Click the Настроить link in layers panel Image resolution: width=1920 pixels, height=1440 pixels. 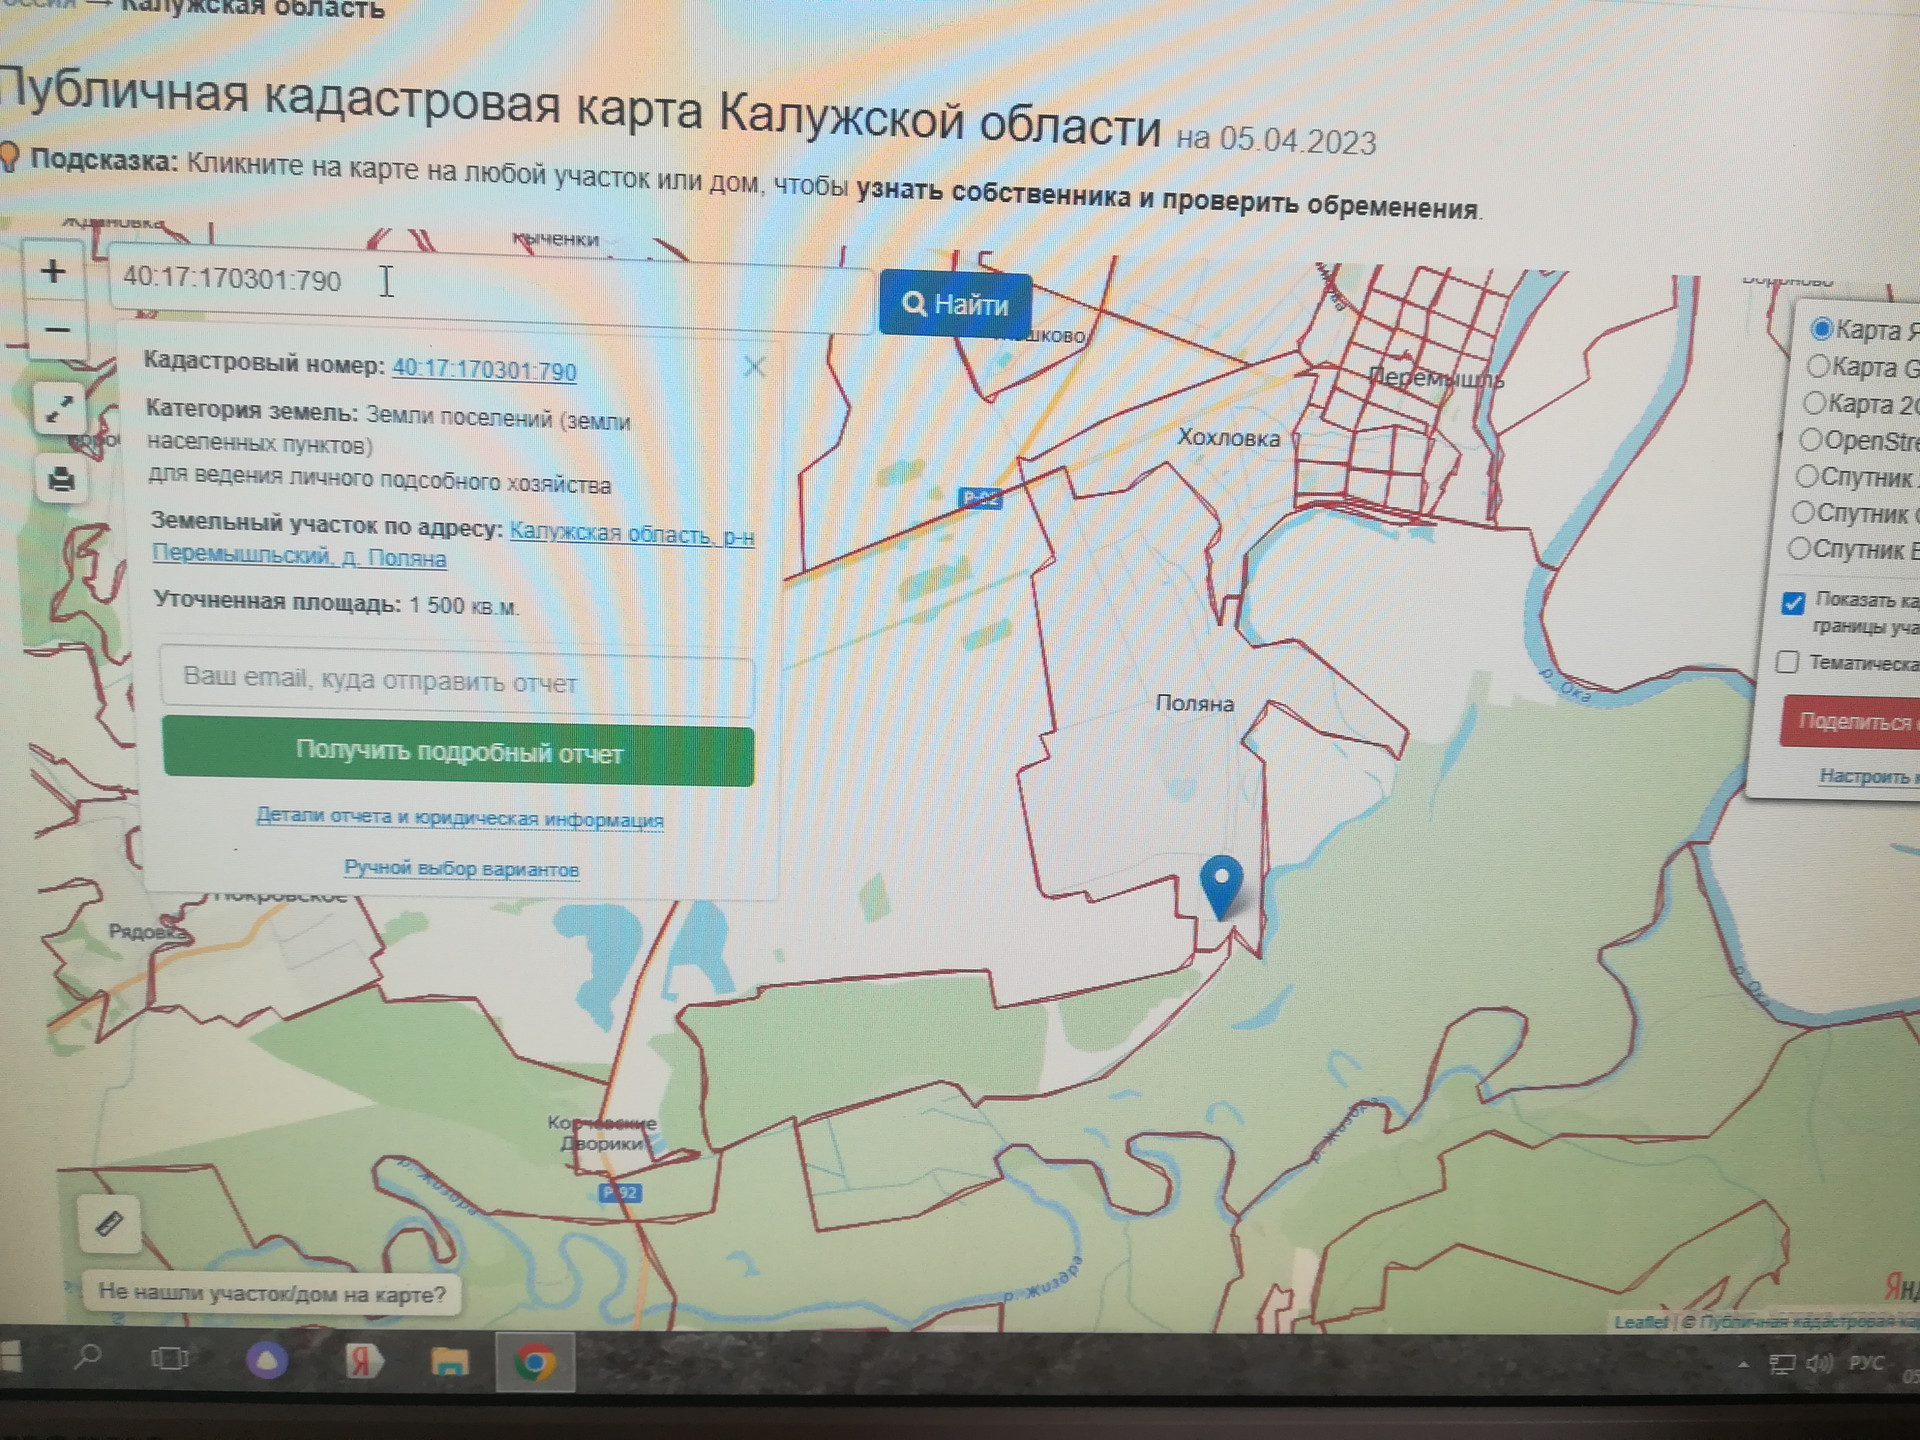(x=1864, y=776)
